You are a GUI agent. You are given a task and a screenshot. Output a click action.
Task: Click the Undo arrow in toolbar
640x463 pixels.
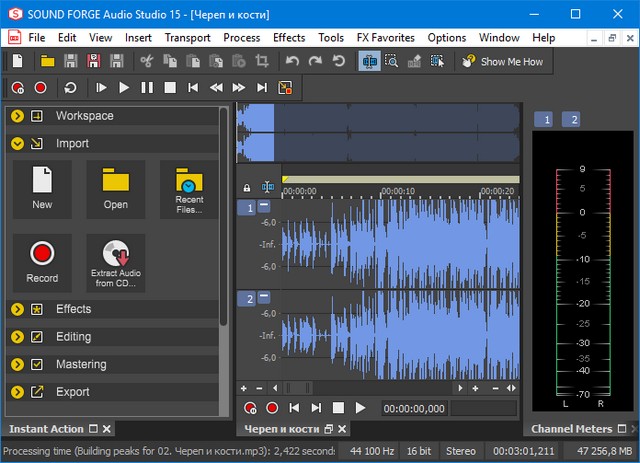tap(292, 62)
